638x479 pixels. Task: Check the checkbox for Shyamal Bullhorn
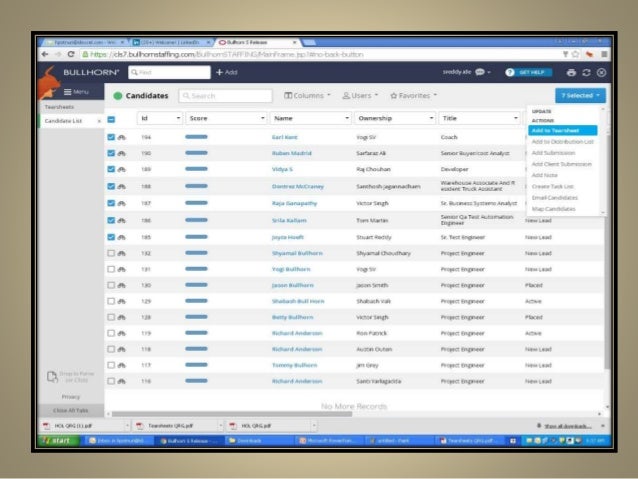pos(111,253)
